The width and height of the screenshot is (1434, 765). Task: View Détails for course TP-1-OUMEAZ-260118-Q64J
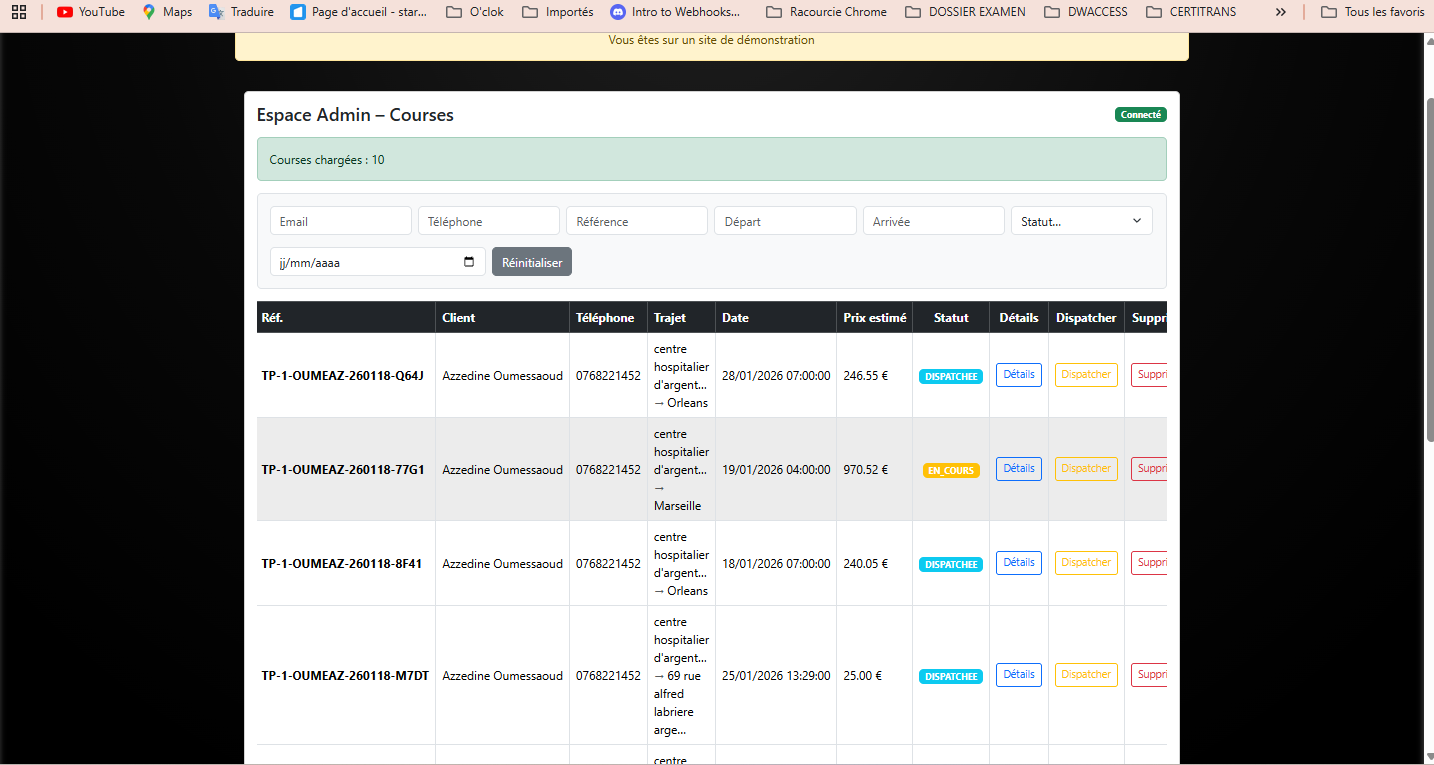tap(1018, 374)
